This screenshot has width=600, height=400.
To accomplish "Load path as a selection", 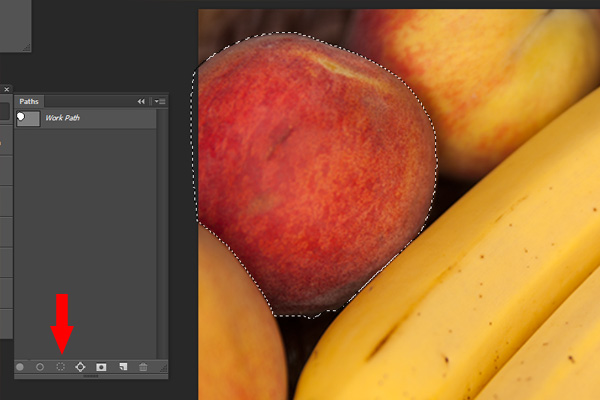I will (60, 367).
